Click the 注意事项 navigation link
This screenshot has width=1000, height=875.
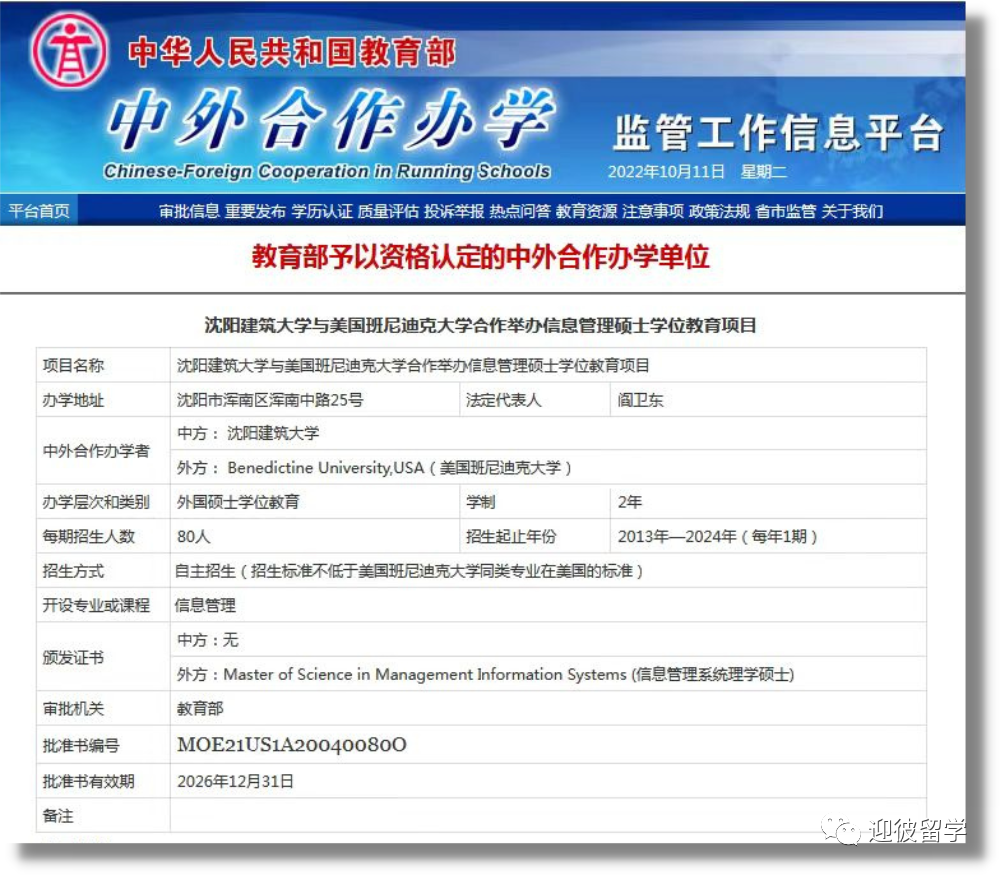(653, 211)
